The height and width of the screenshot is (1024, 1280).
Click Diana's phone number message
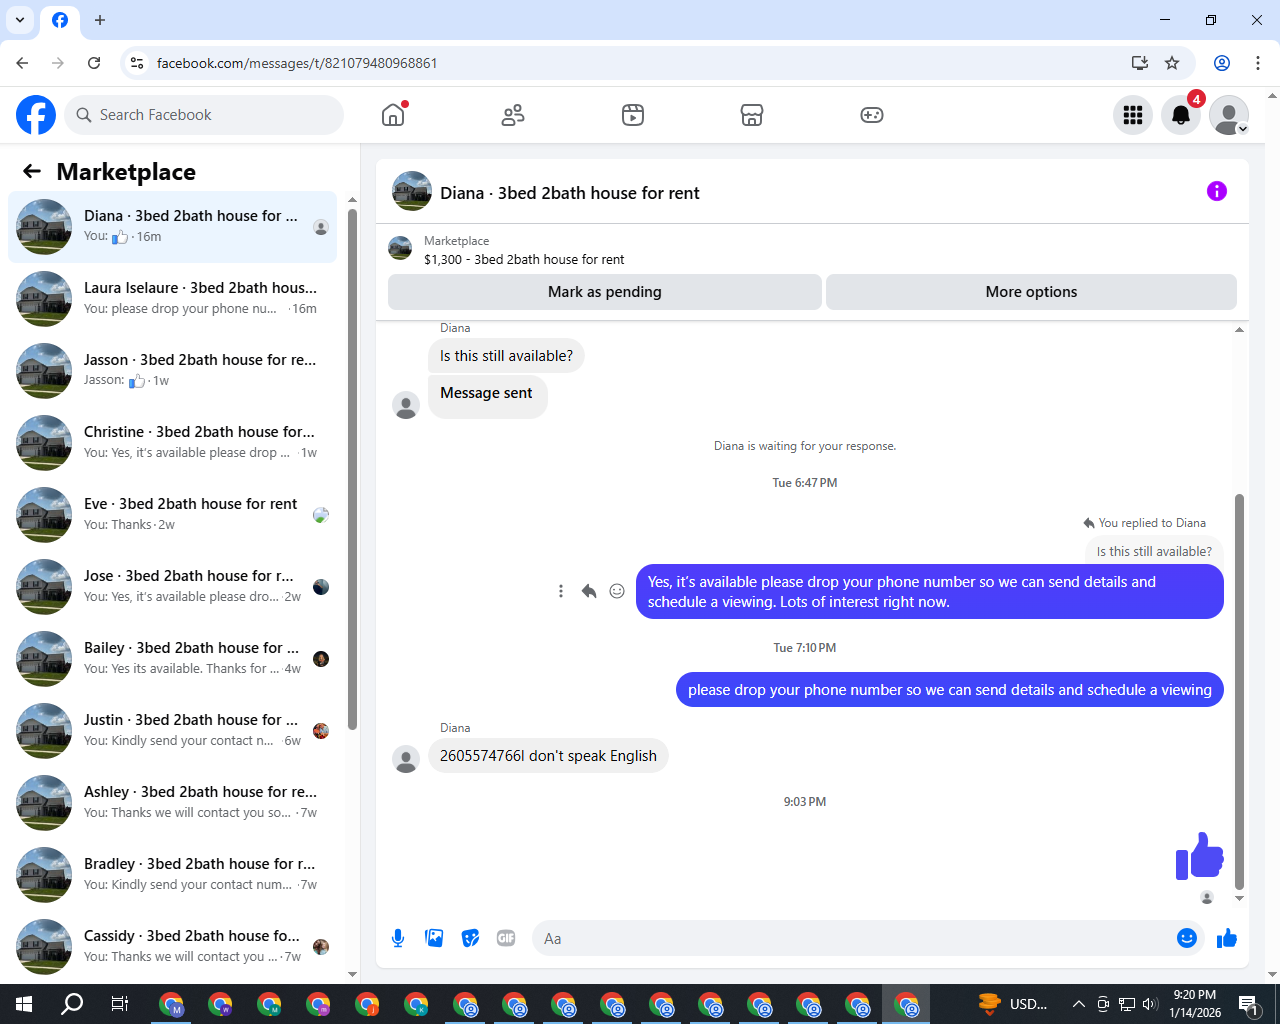548,756
